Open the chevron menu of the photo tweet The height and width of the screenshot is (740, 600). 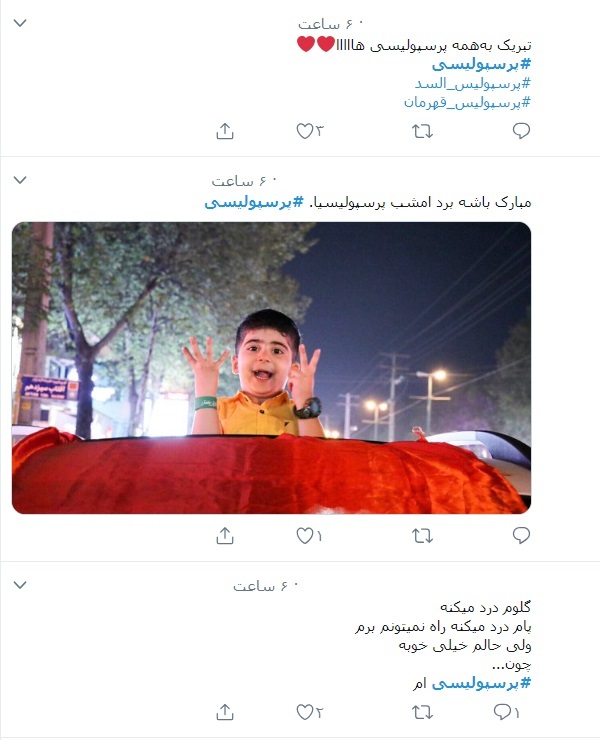tap(20, 180)
